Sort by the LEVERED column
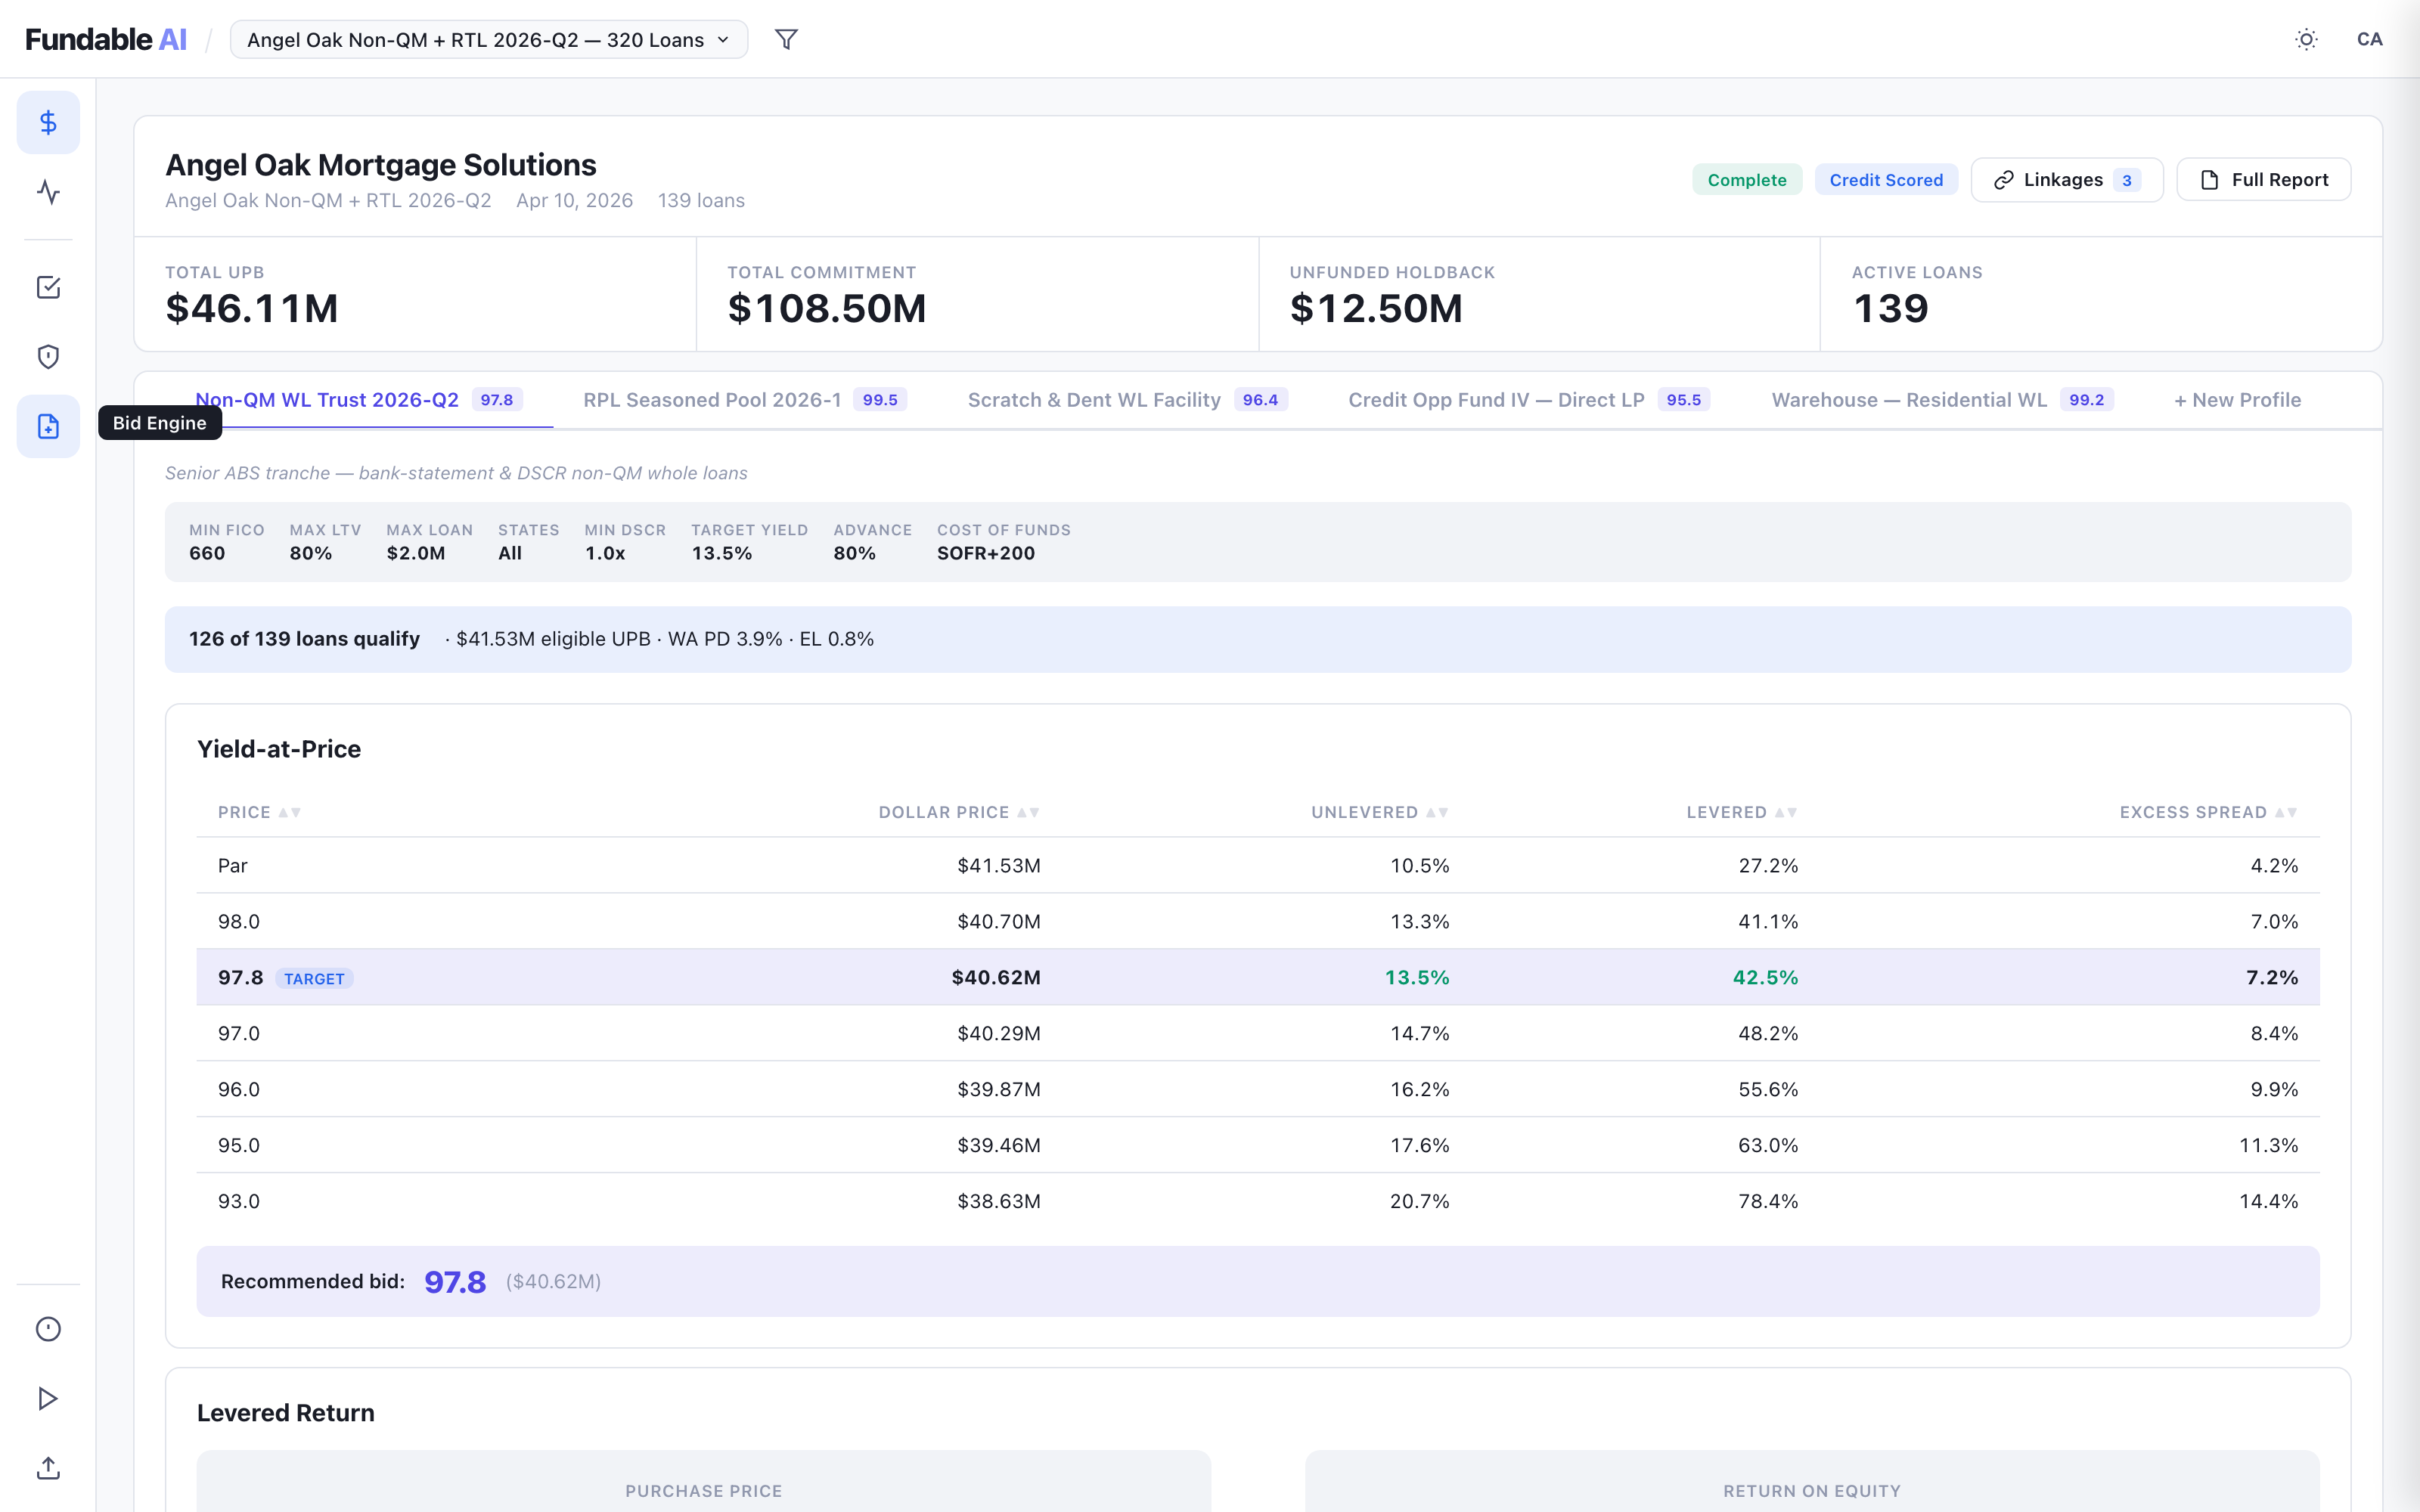The image size is (2420, 1512). point(1742,812)
